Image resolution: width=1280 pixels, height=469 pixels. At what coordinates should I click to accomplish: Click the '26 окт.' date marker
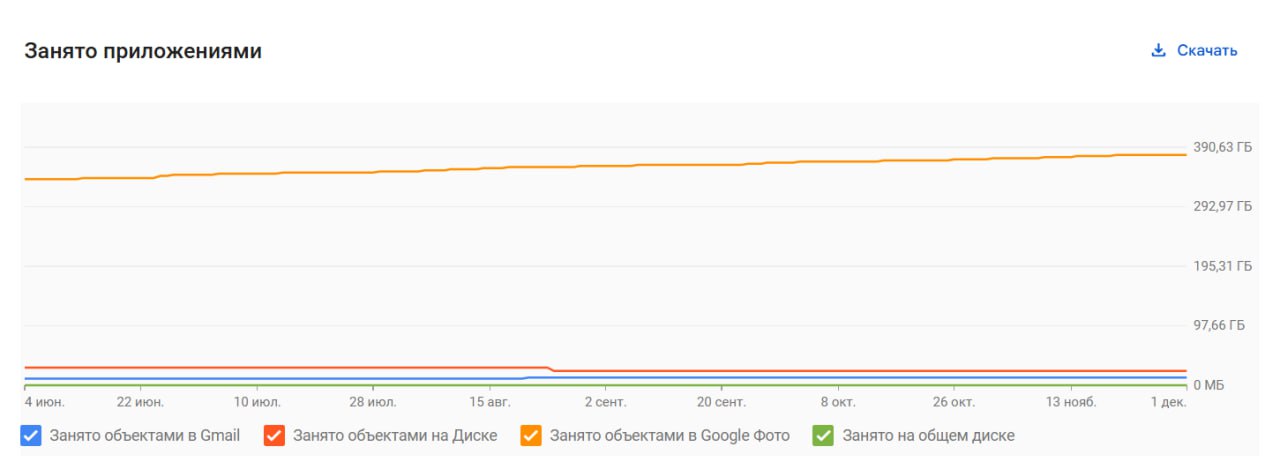[x=953, y=402]
